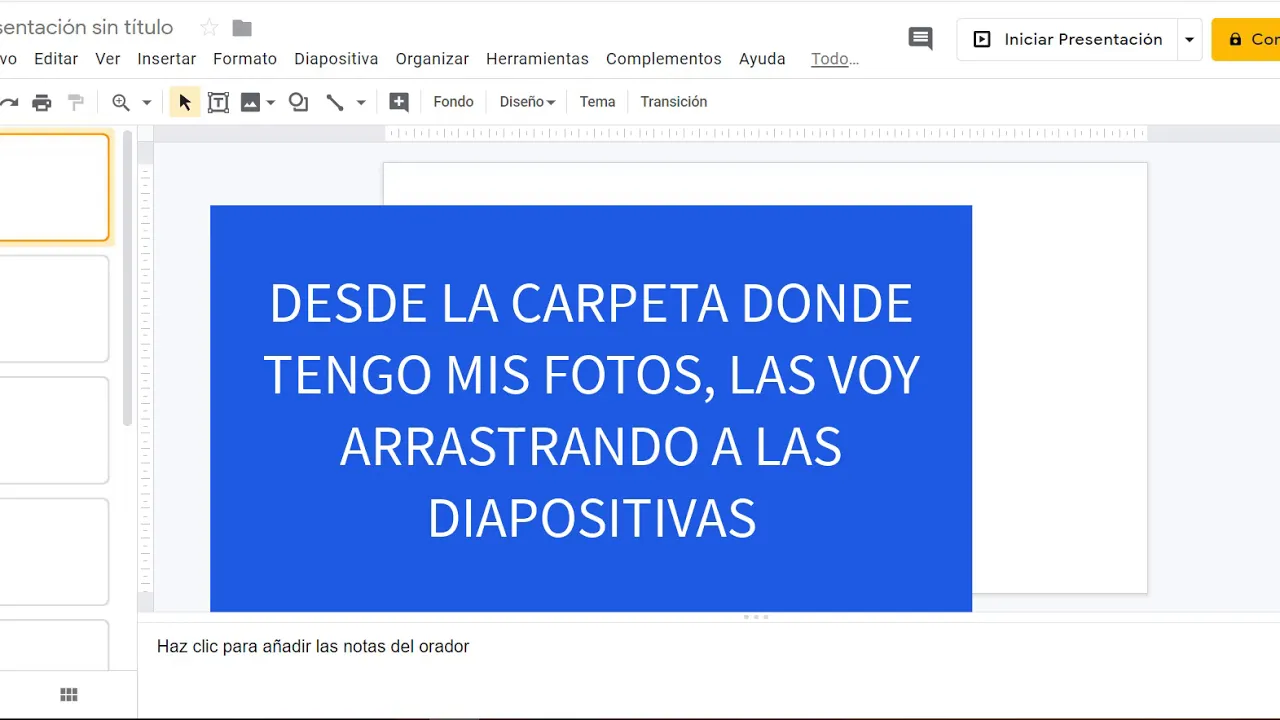Viewport: 1280px width, 720px height.
Task: Open the Ver menu
Action: pyautogui.click(x=108, y=59)
